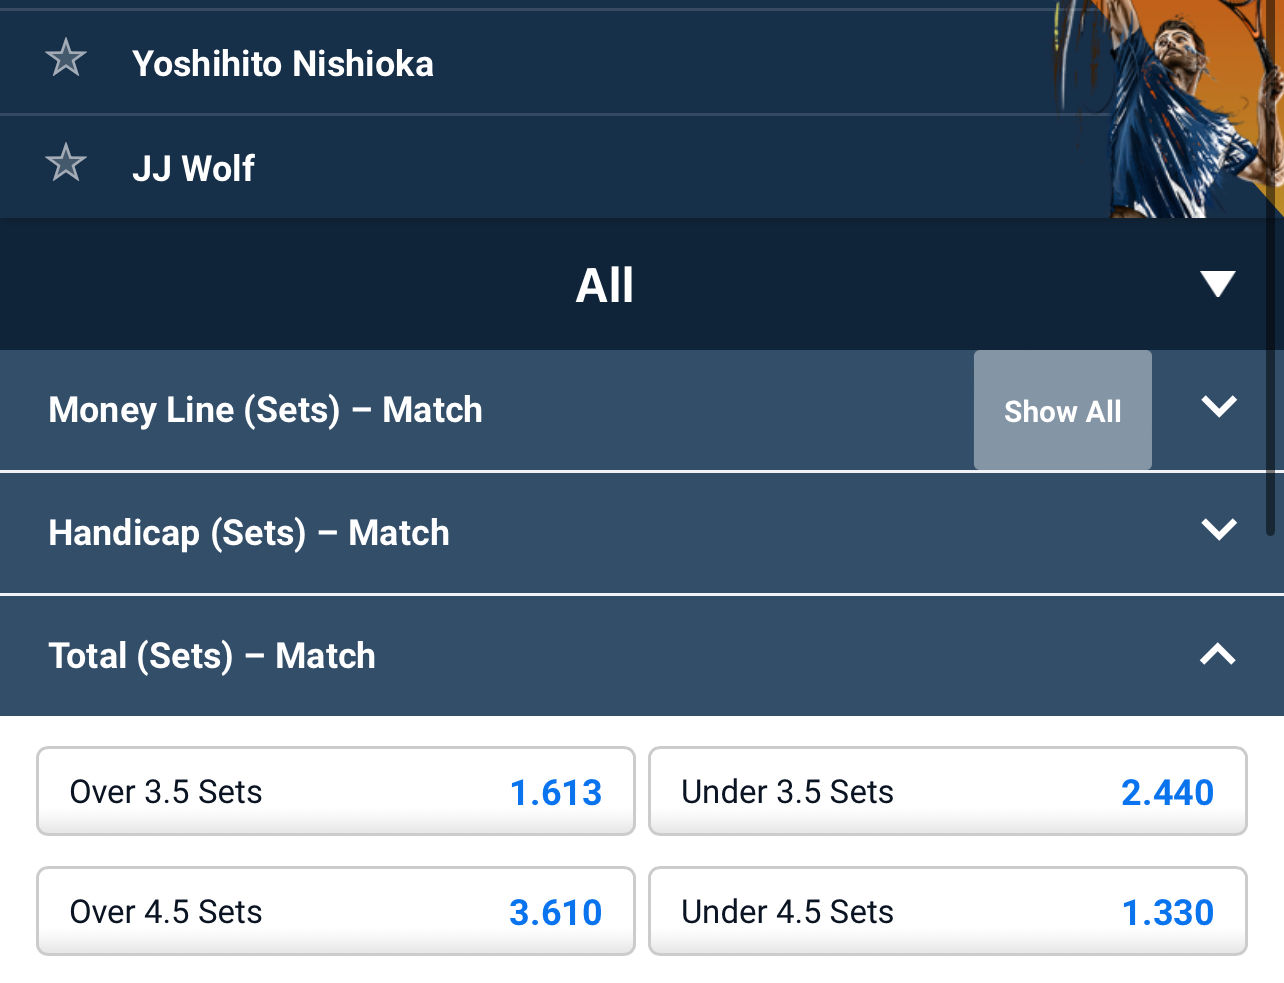The height and width of the screenshot is (983, 1284).
Task: Select Over 3.5 Sets at 1.613
Action: 336,791
